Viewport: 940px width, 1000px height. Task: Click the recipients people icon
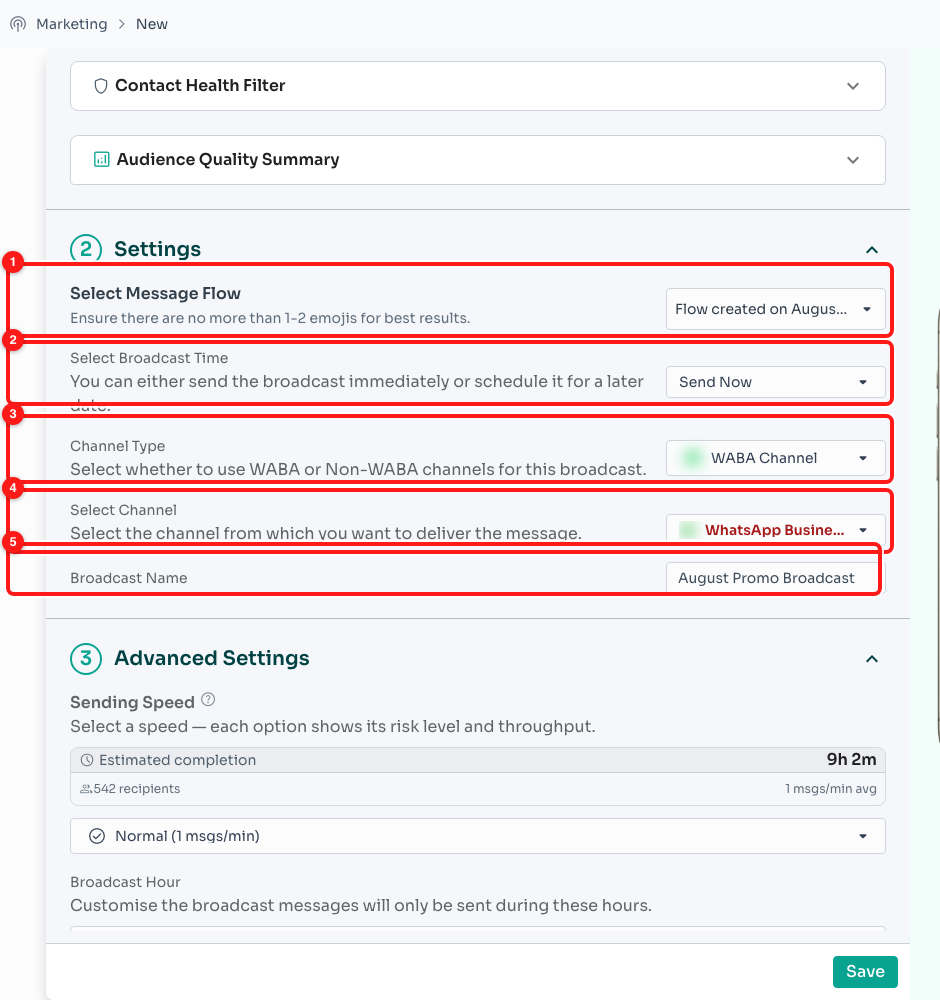85,789
